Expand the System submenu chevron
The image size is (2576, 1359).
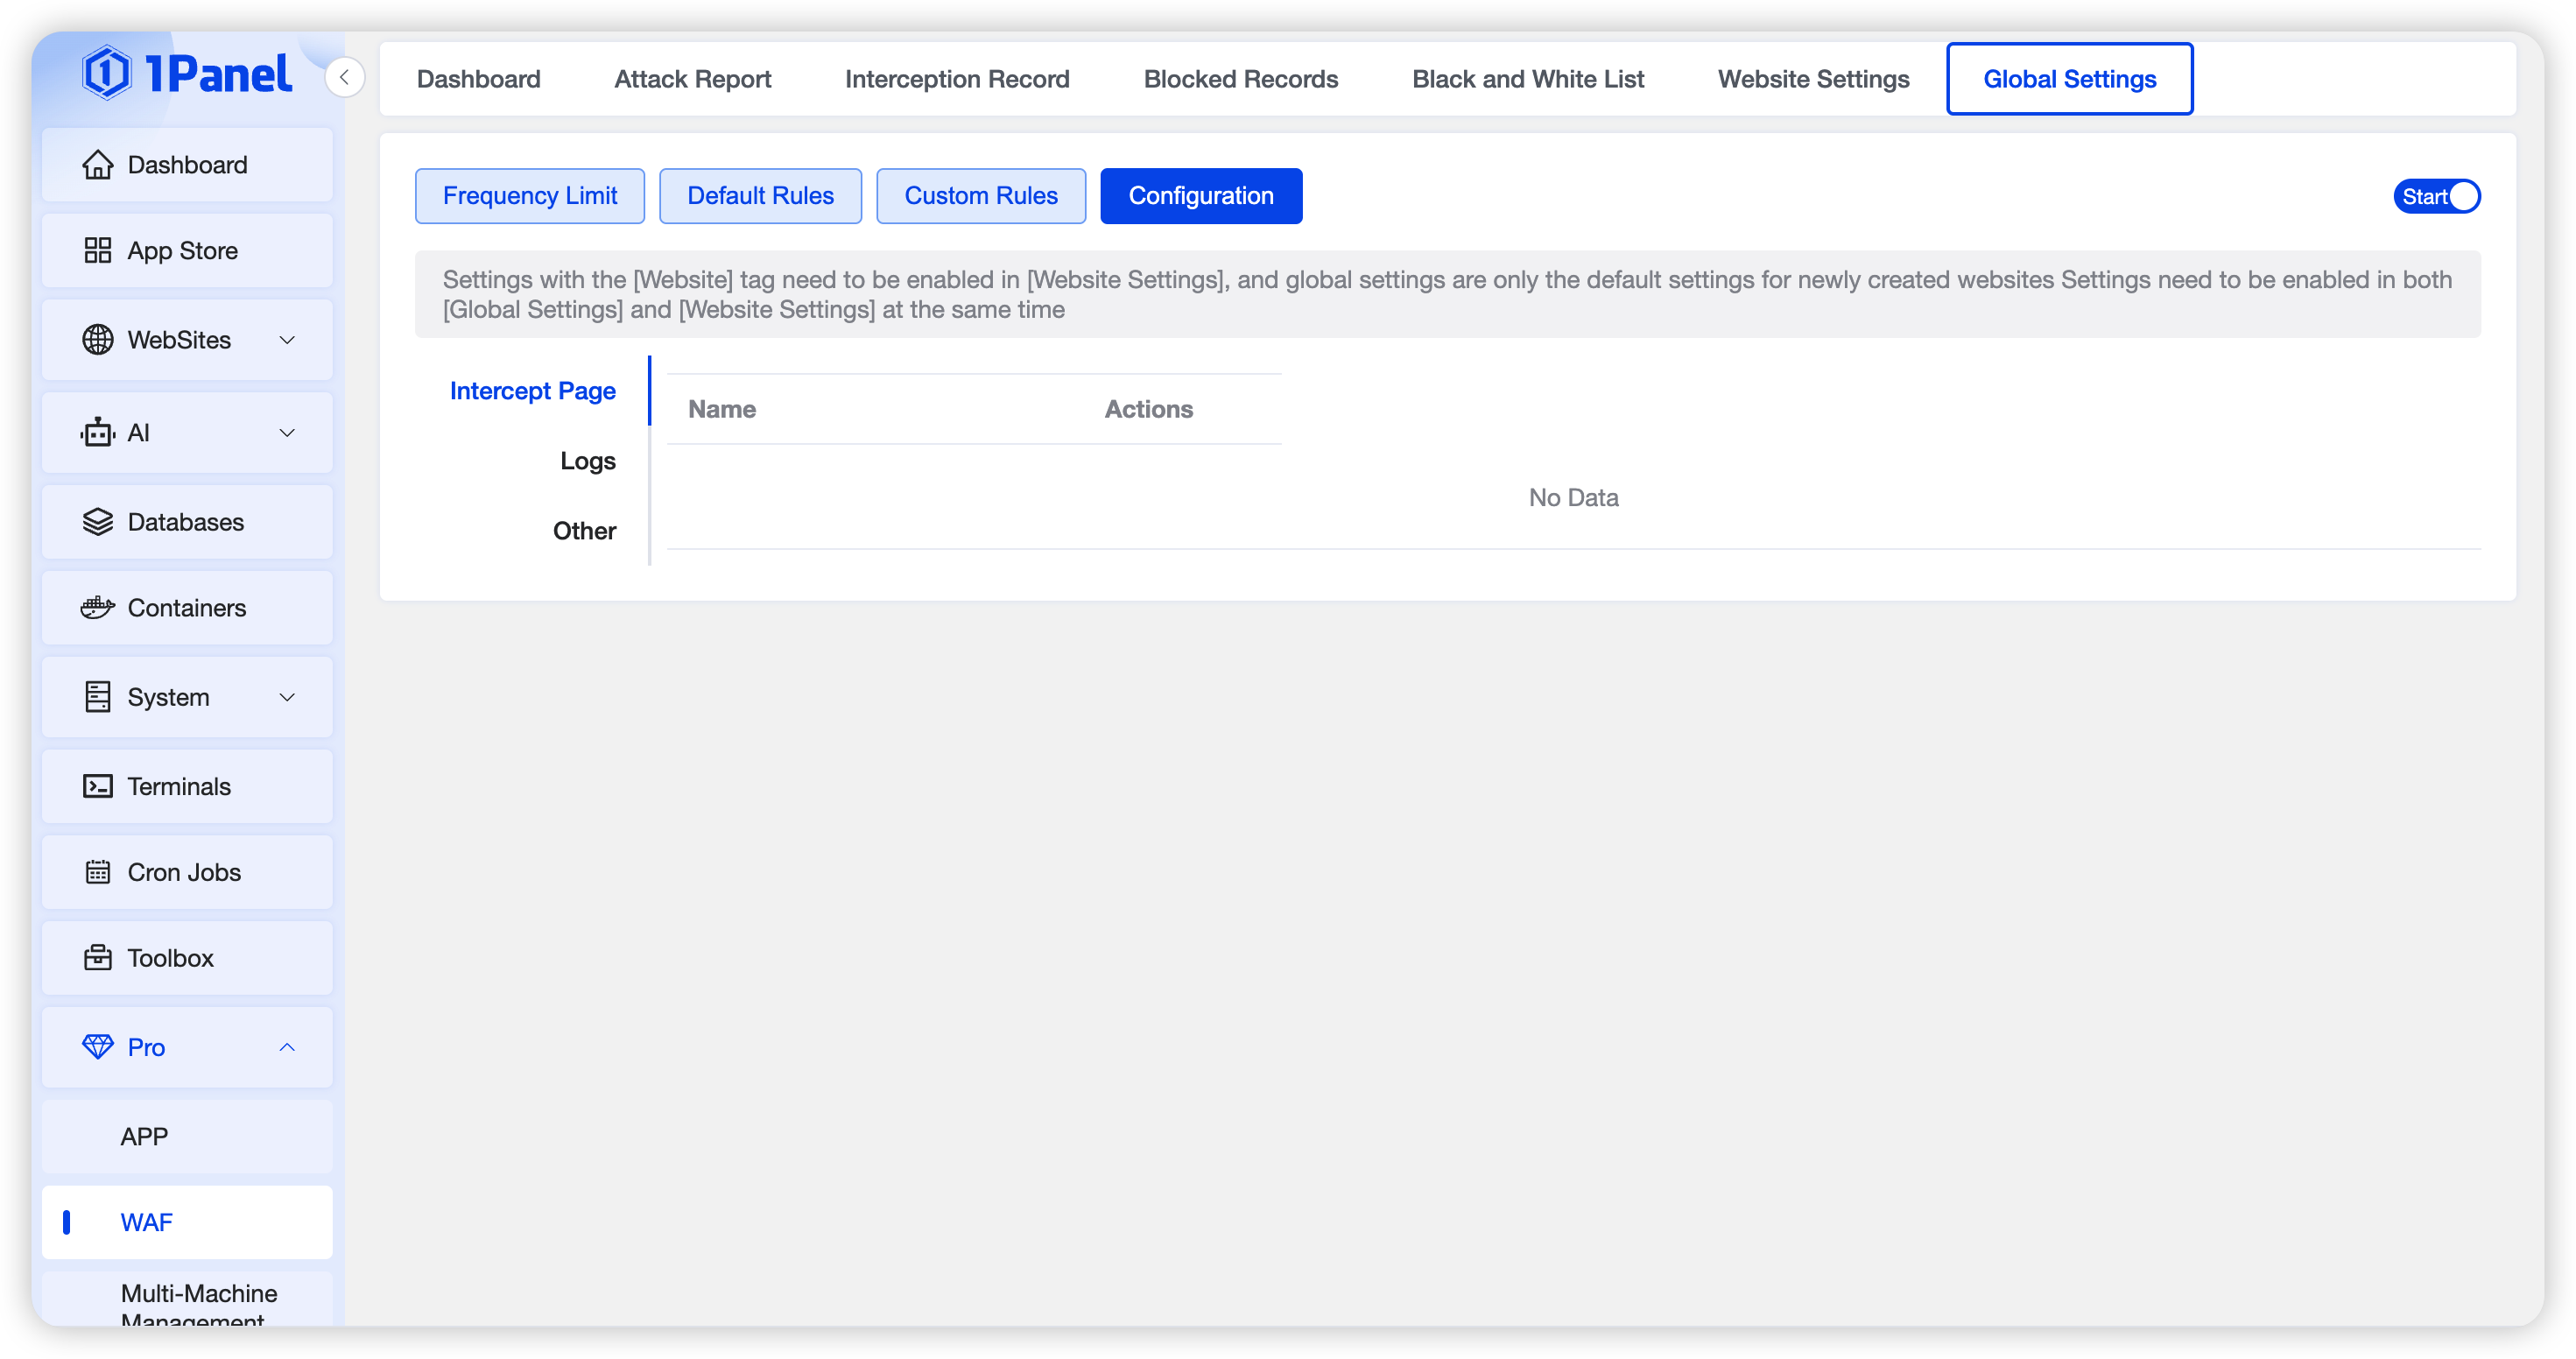click(287, 697)
